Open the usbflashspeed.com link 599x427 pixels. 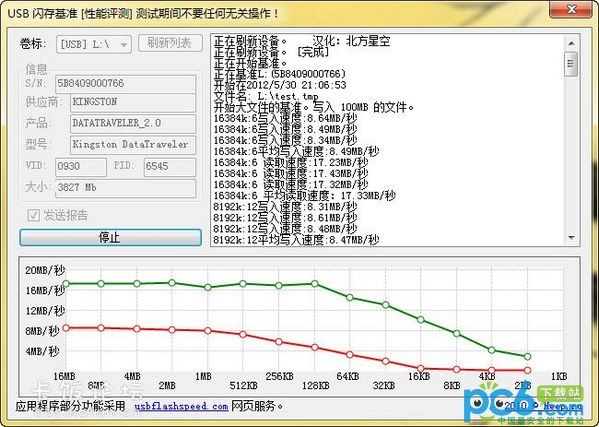(181, 406)
